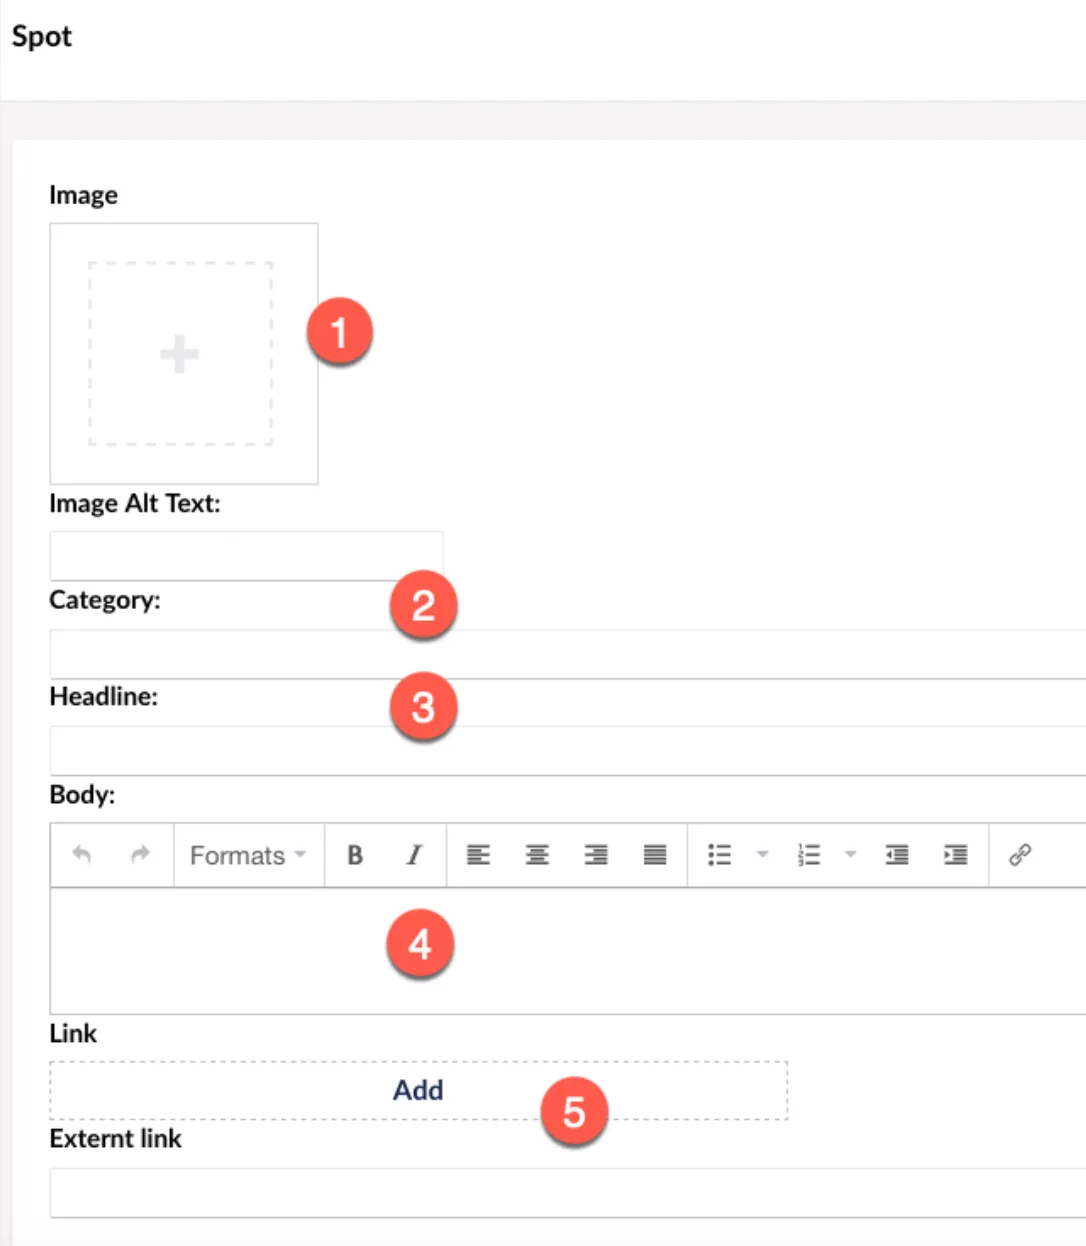Click into the Externt link field
Screen dimensions: 1086x1246
click(568, 1193)
